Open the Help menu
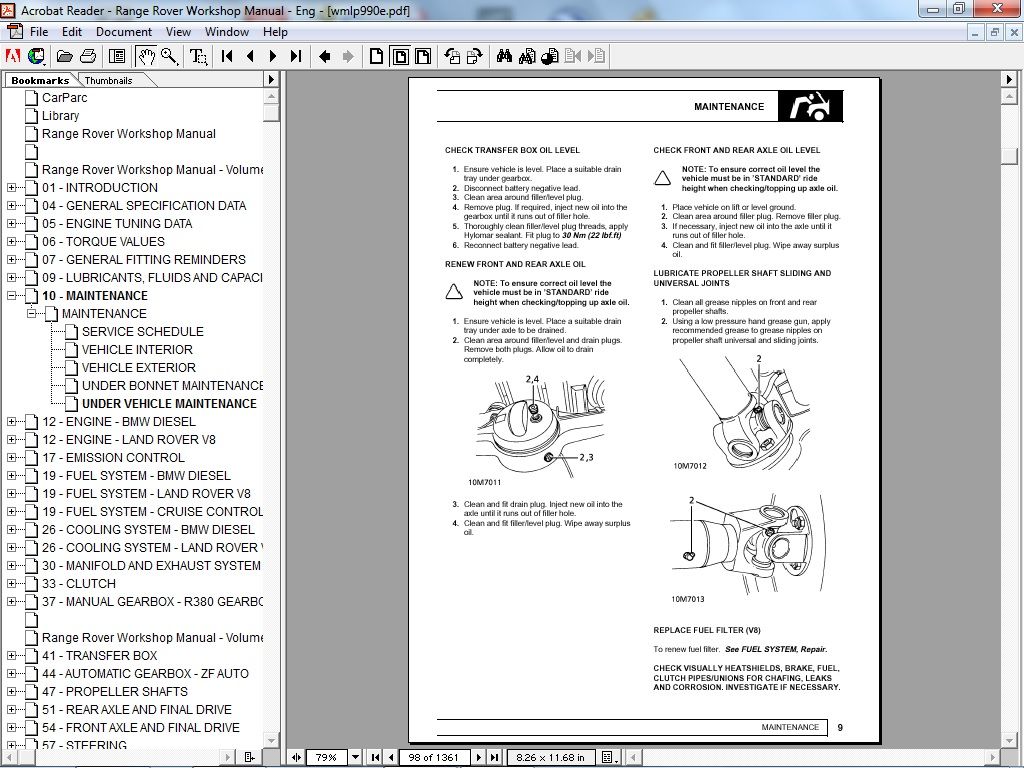The width and height of the screenshot is (1024, 768). [275, 31]
